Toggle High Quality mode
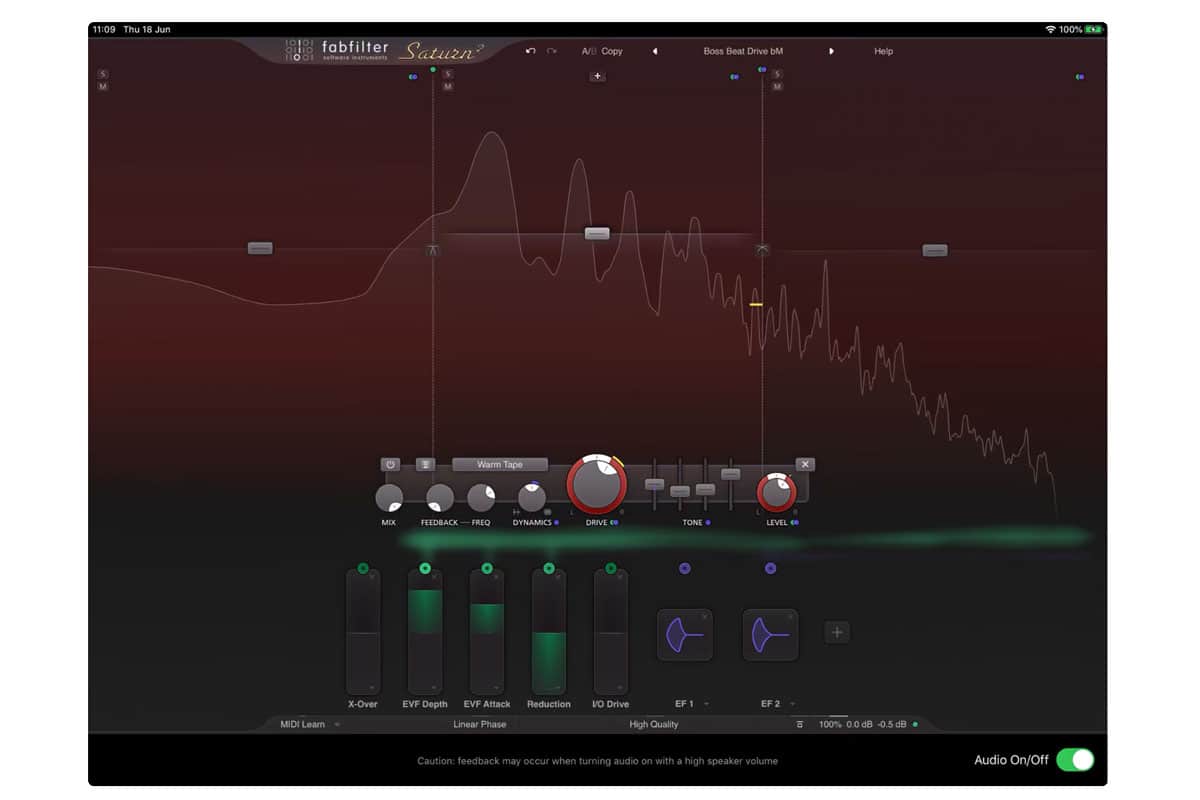 654,724
